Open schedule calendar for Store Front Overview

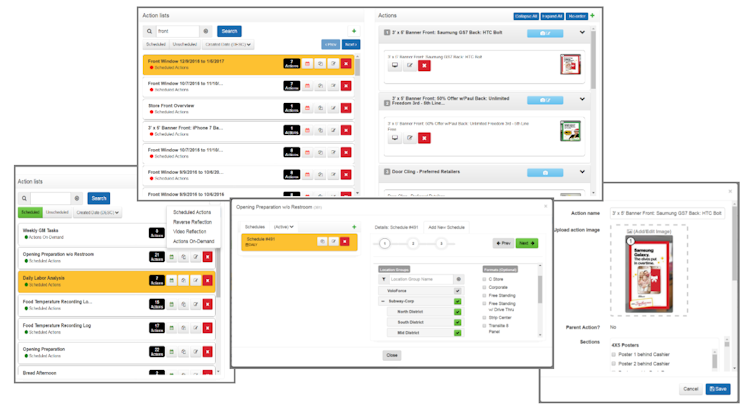coord(307,108)
